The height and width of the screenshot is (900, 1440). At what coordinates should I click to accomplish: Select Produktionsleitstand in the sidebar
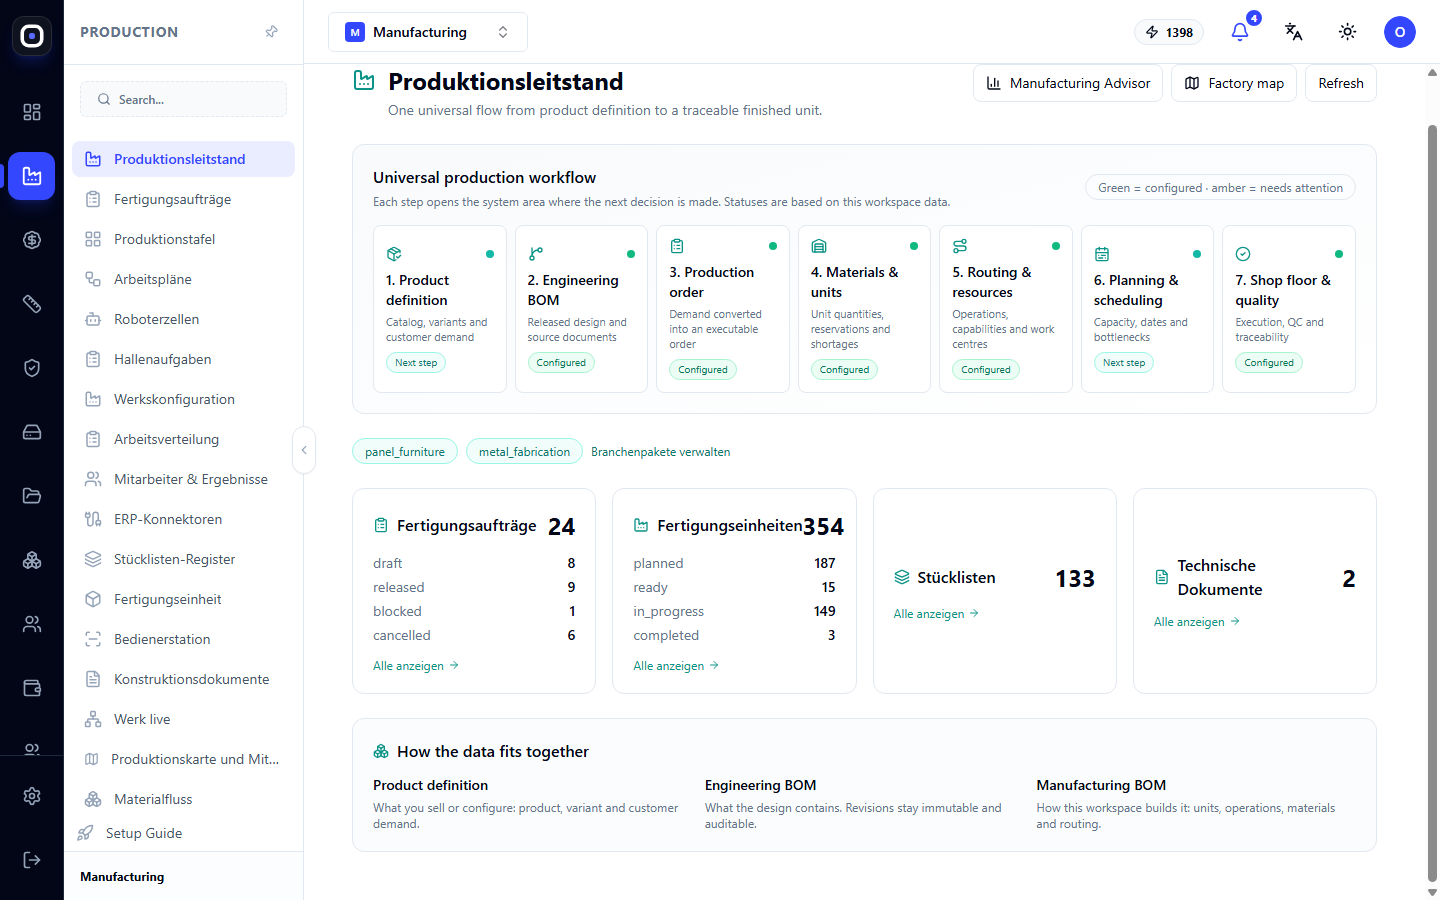[183, 159]
